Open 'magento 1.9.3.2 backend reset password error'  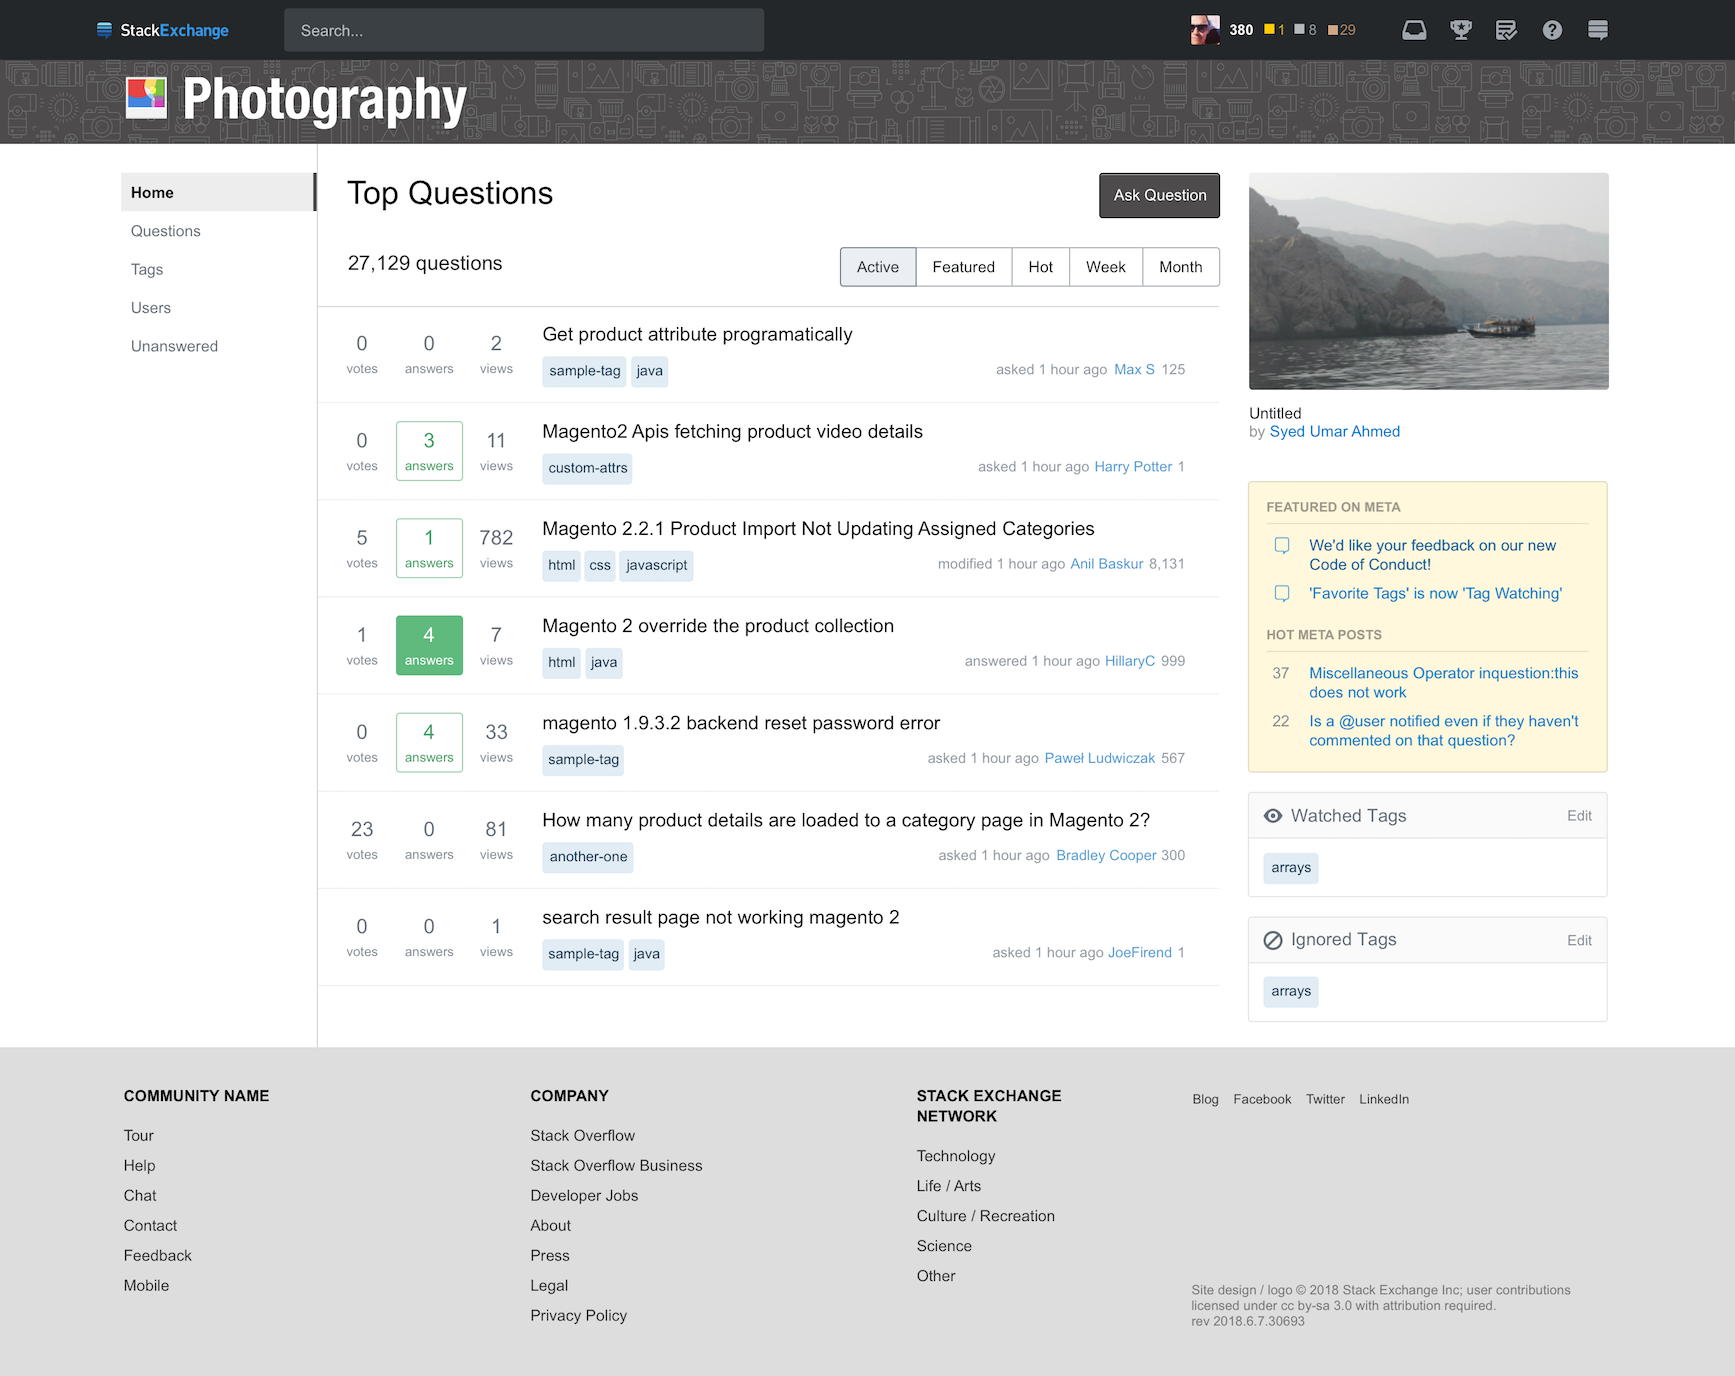[741, 723]
